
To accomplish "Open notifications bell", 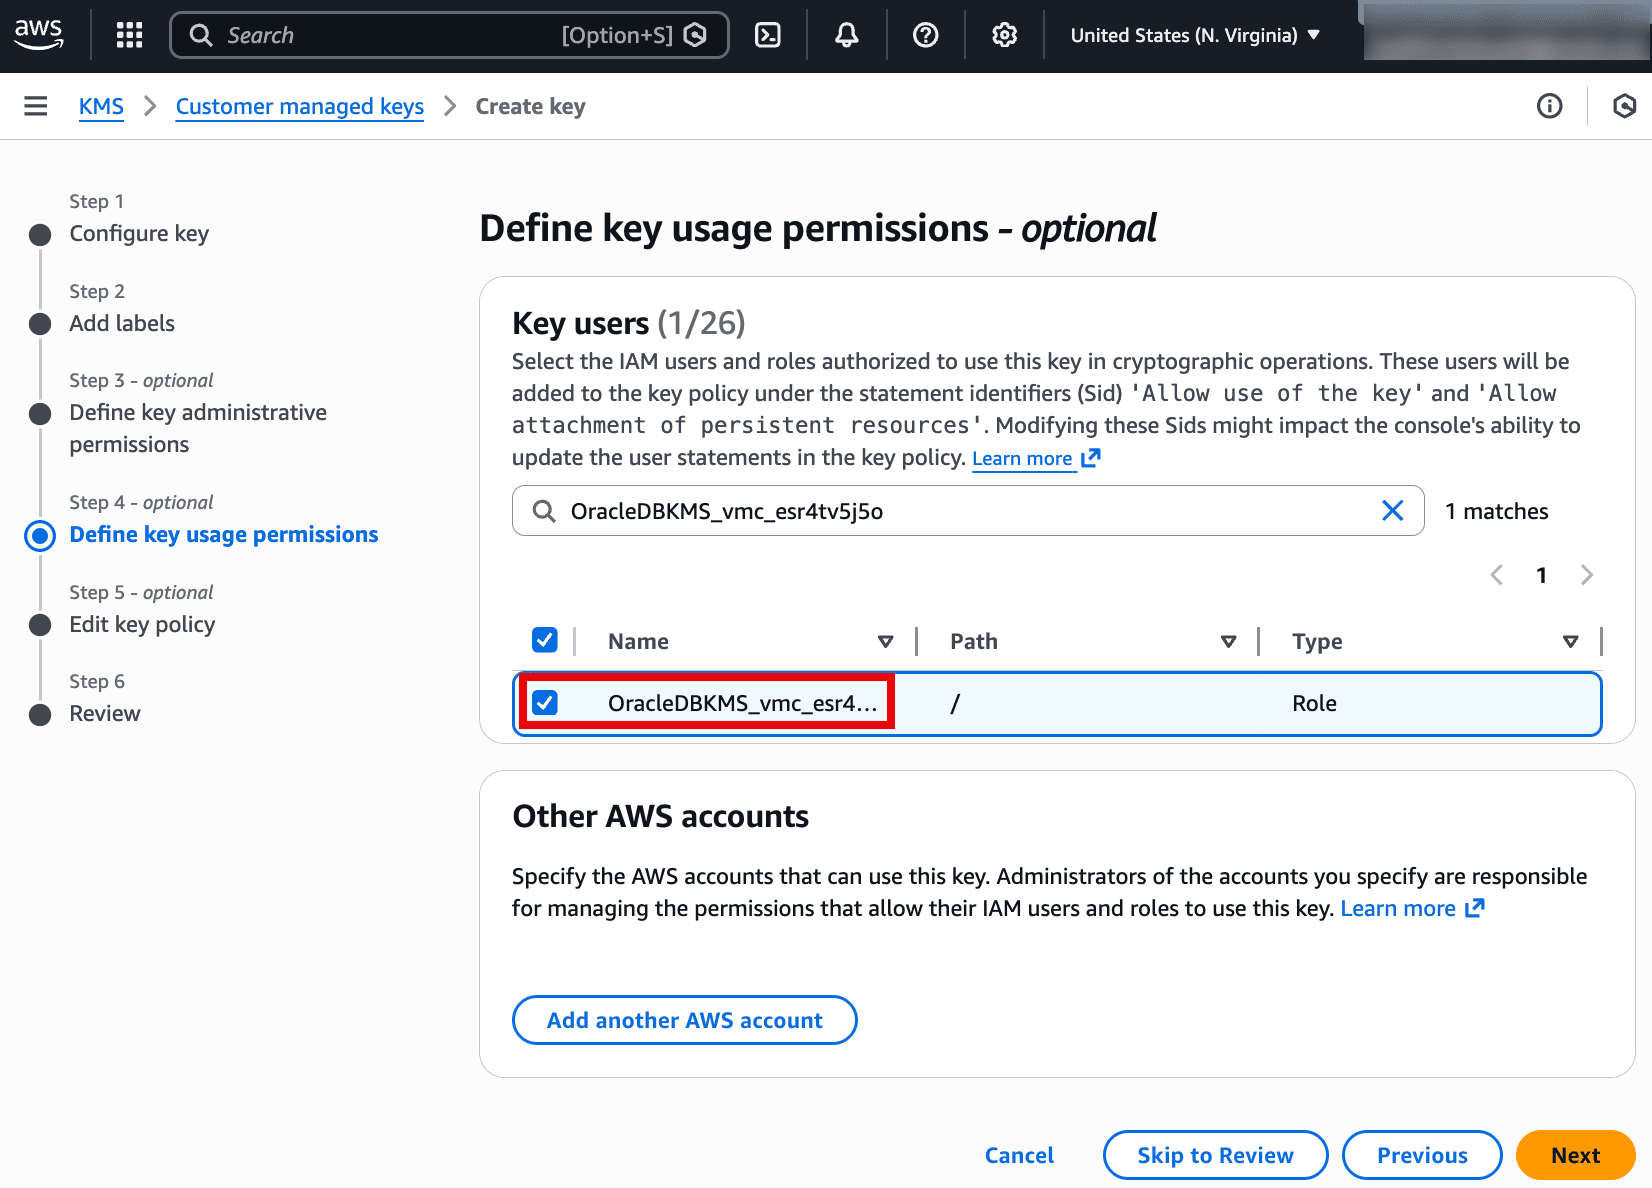I will [x=847, y=35].
